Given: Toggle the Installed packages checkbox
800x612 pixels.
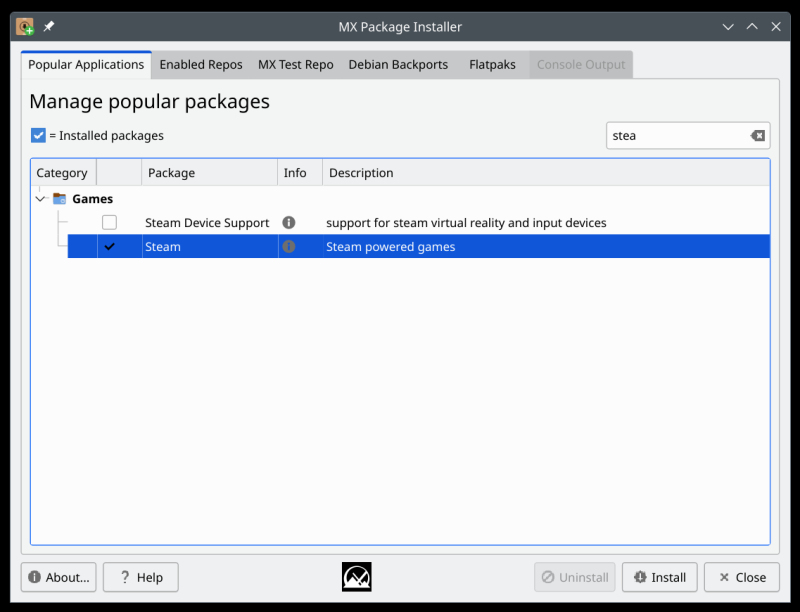Looking at the screenshot, I should [x=38, y=135].
